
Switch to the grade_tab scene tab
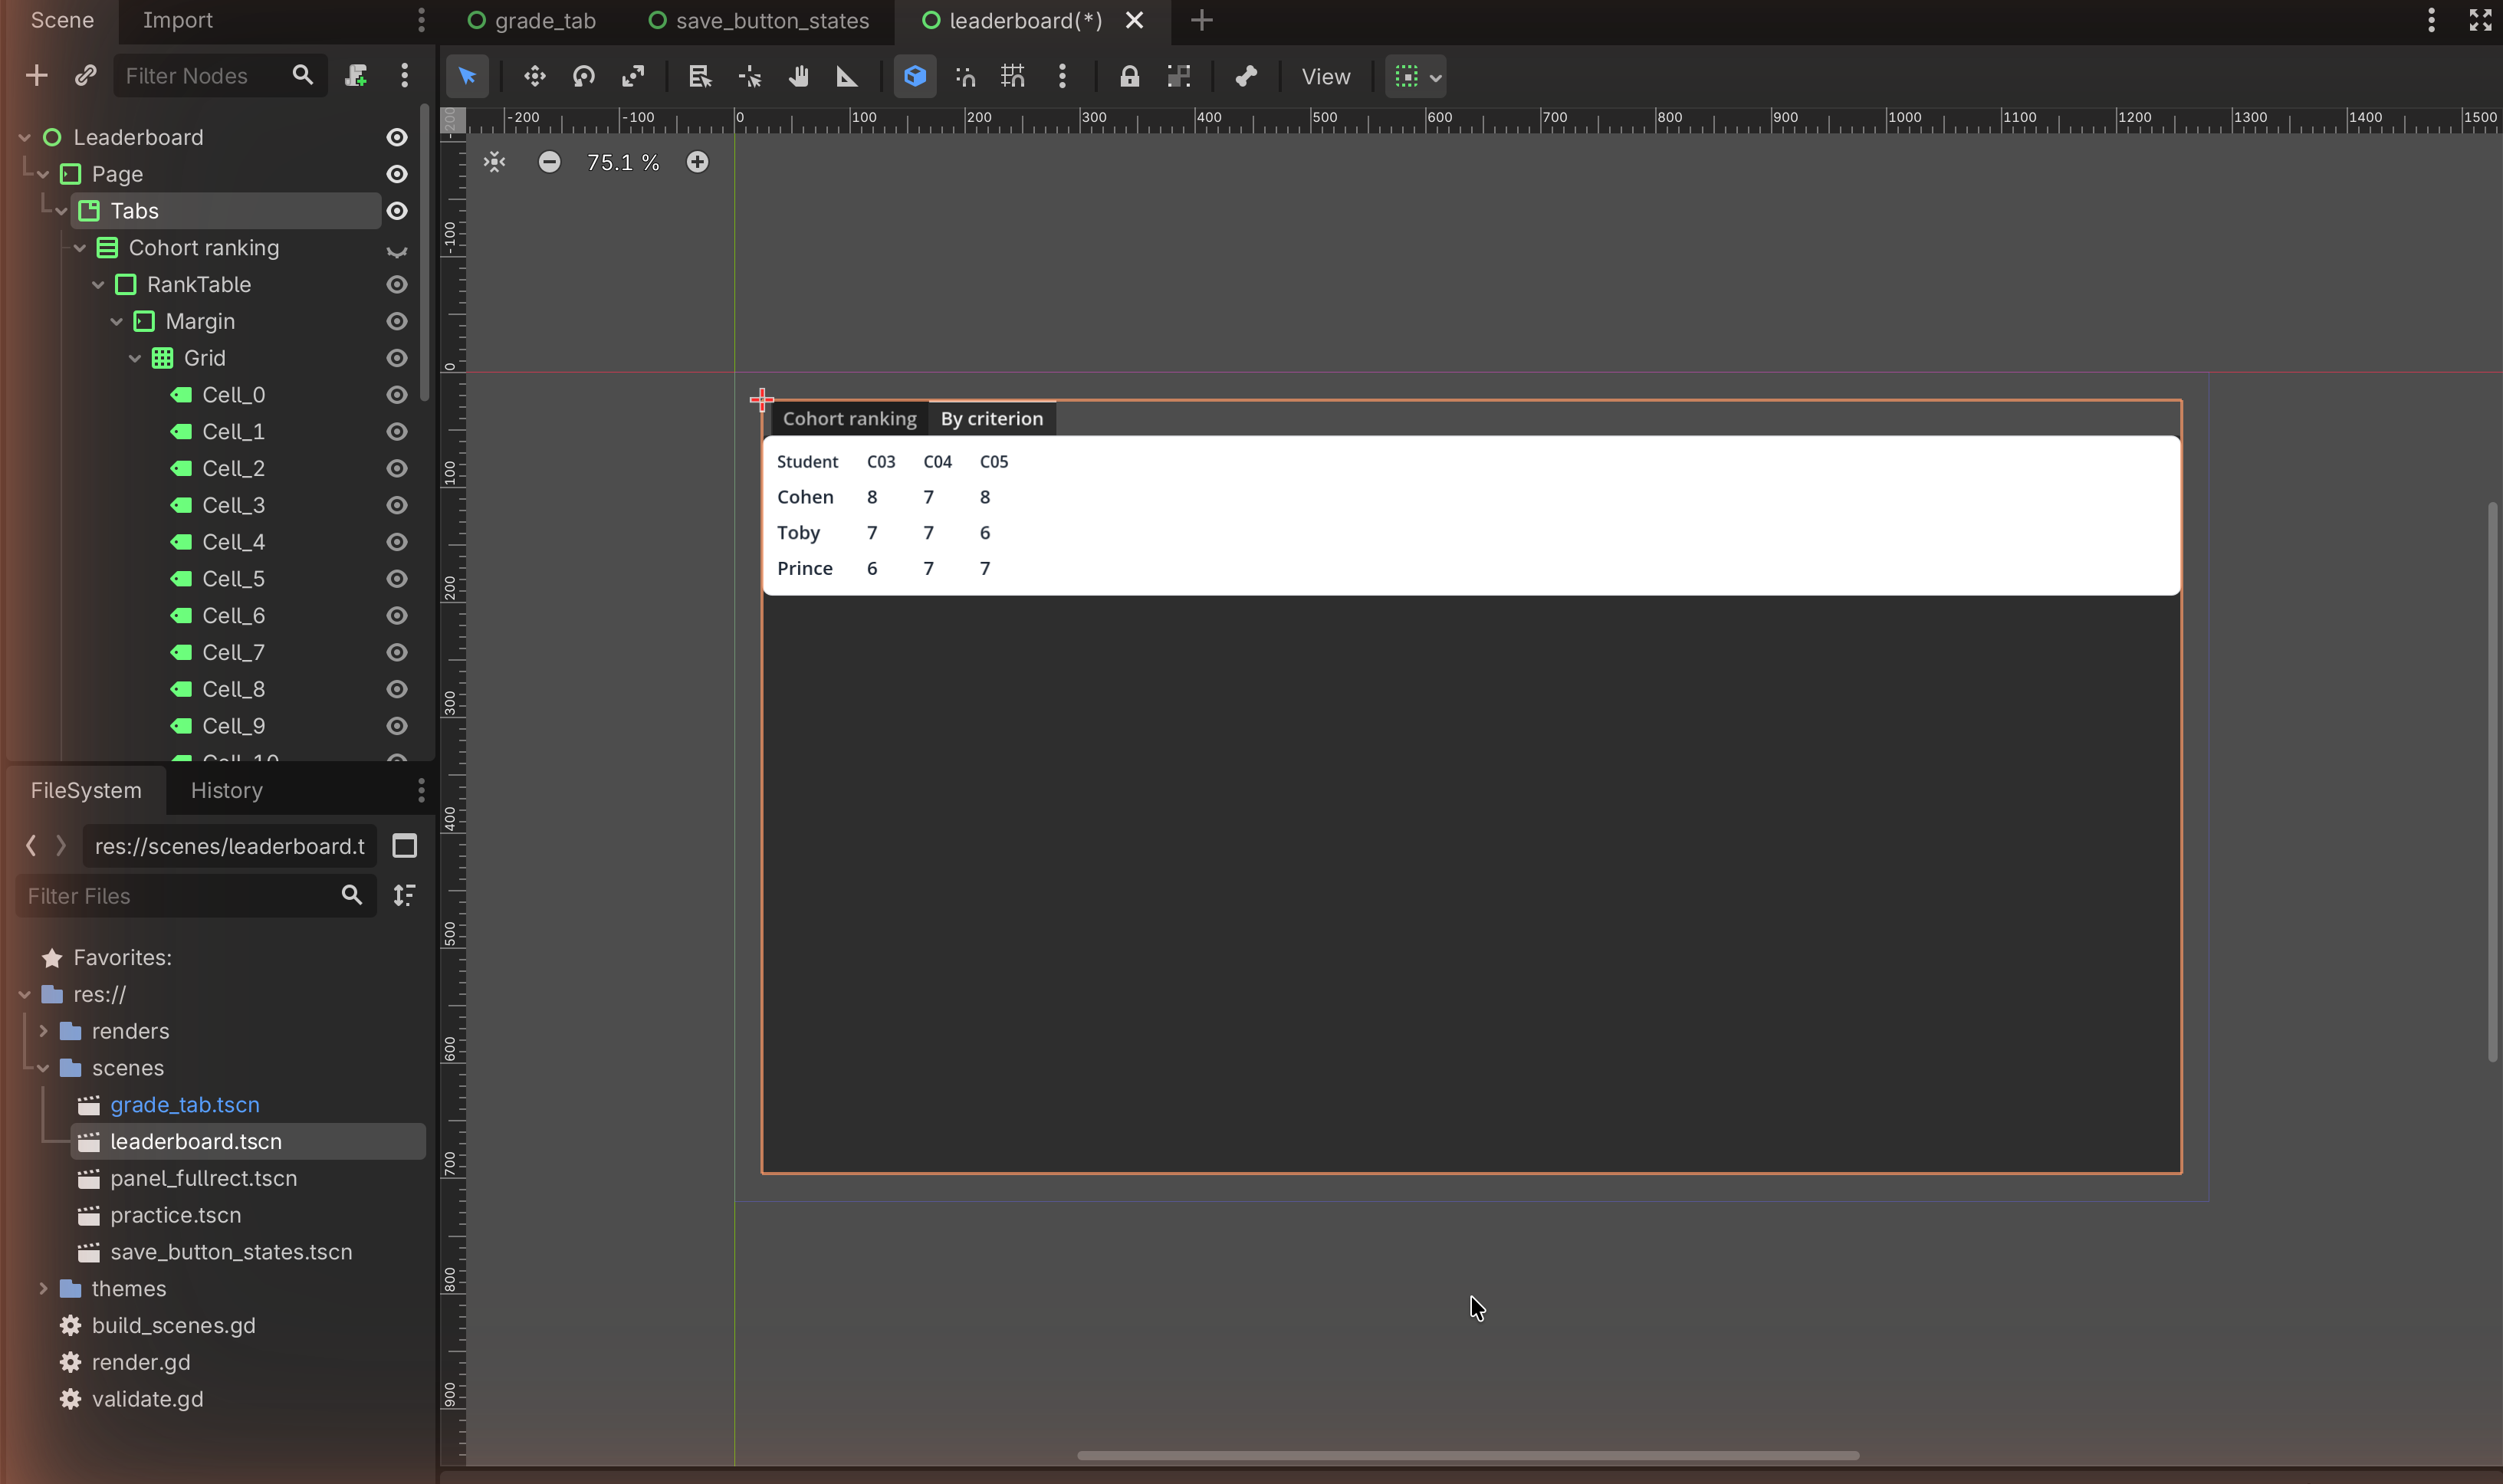coord(532,20)
